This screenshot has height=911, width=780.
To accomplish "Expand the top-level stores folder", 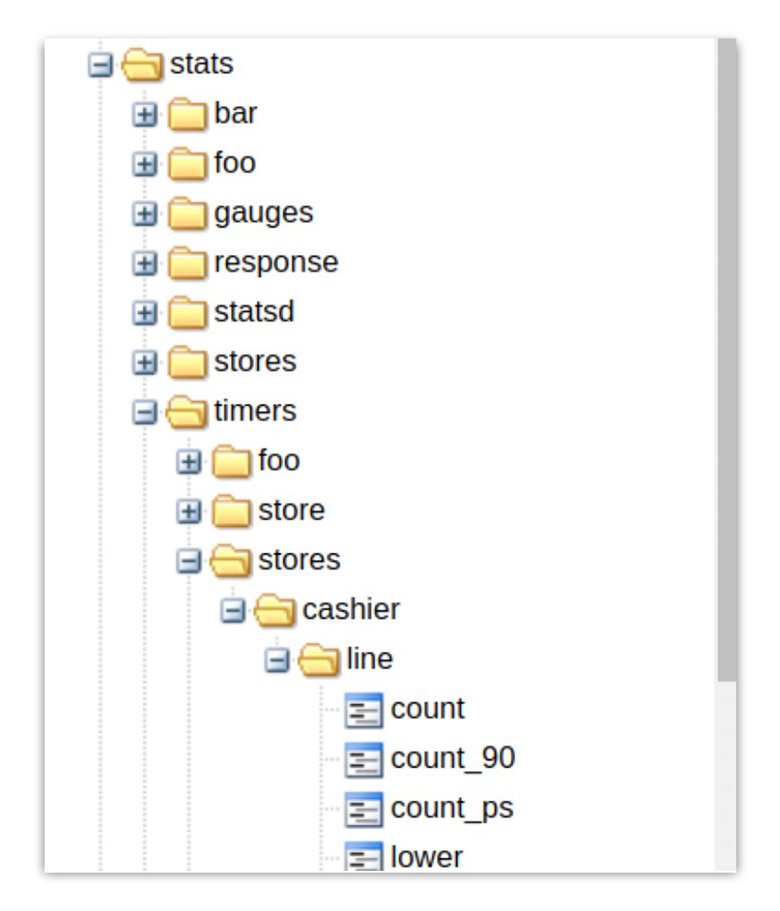I will point(145,363).
